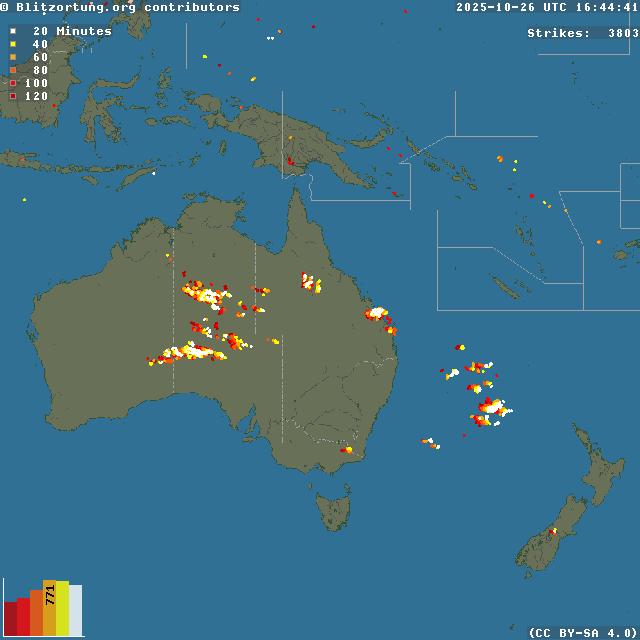The height and width of the screenshot is (640, 640).
Task: Select the dark red leftmost histogram bar
Action: [x=10, y=618]
